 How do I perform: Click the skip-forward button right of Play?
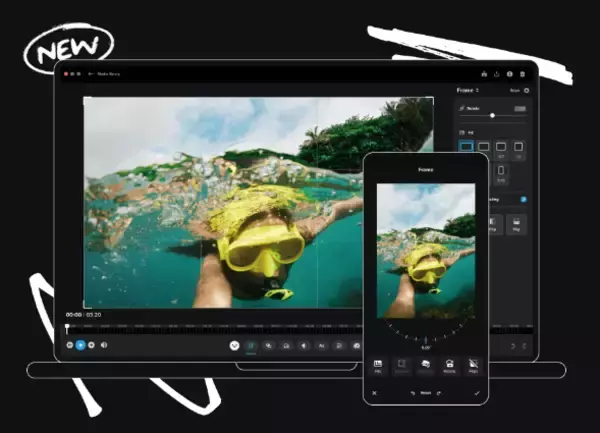click(x=91, y=345)
